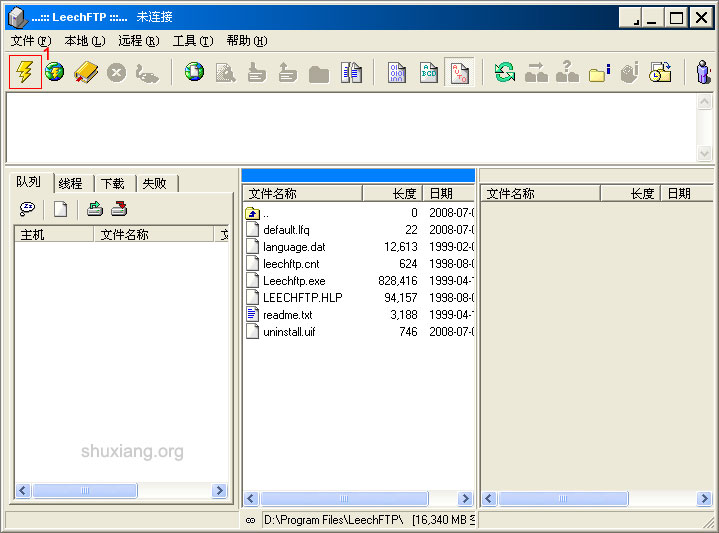Switch to the 下载 tab

pos(113,183)
